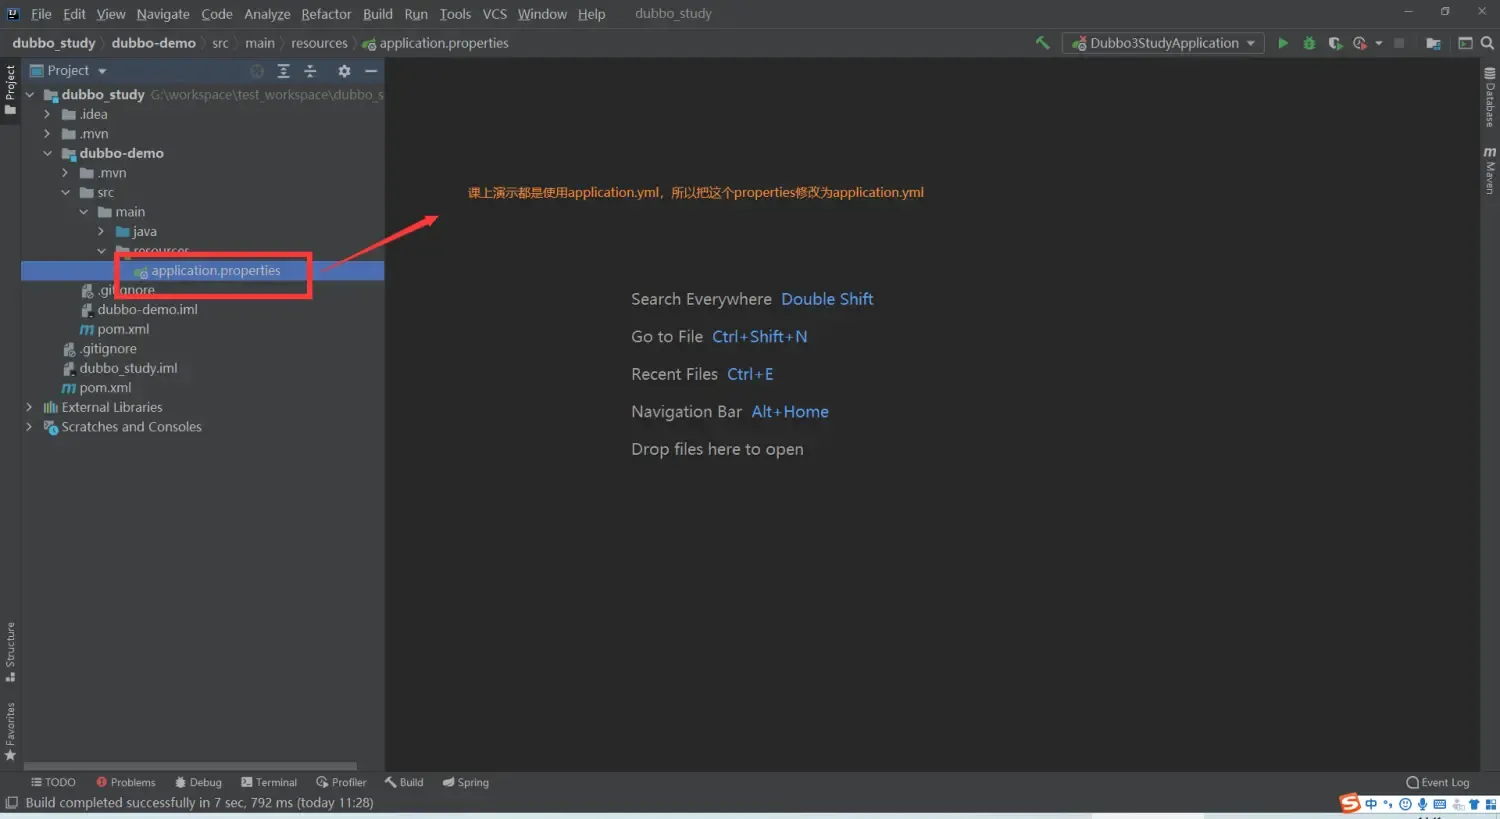Expand the External Libraries node
Screen dimensions: 1500x819
tap(29, 407)
